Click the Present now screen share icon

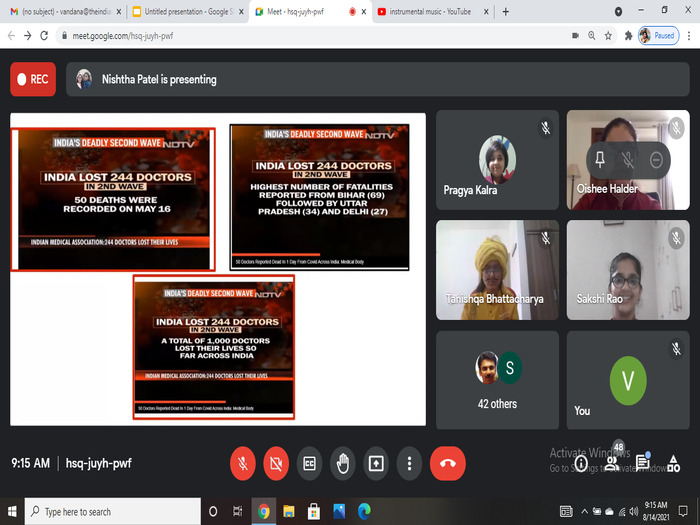(376, 463)
